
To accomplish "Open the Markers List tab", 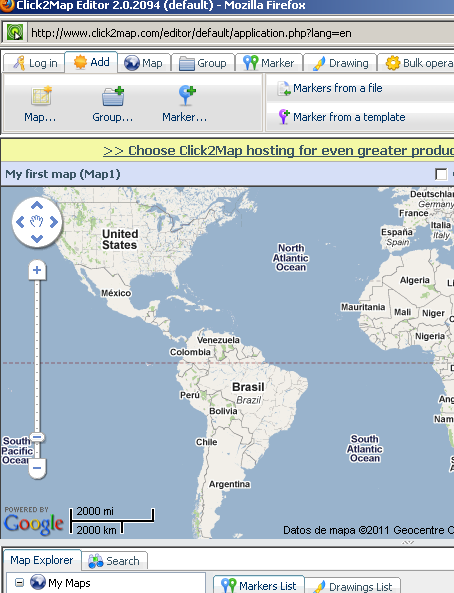I will point(259,585).
